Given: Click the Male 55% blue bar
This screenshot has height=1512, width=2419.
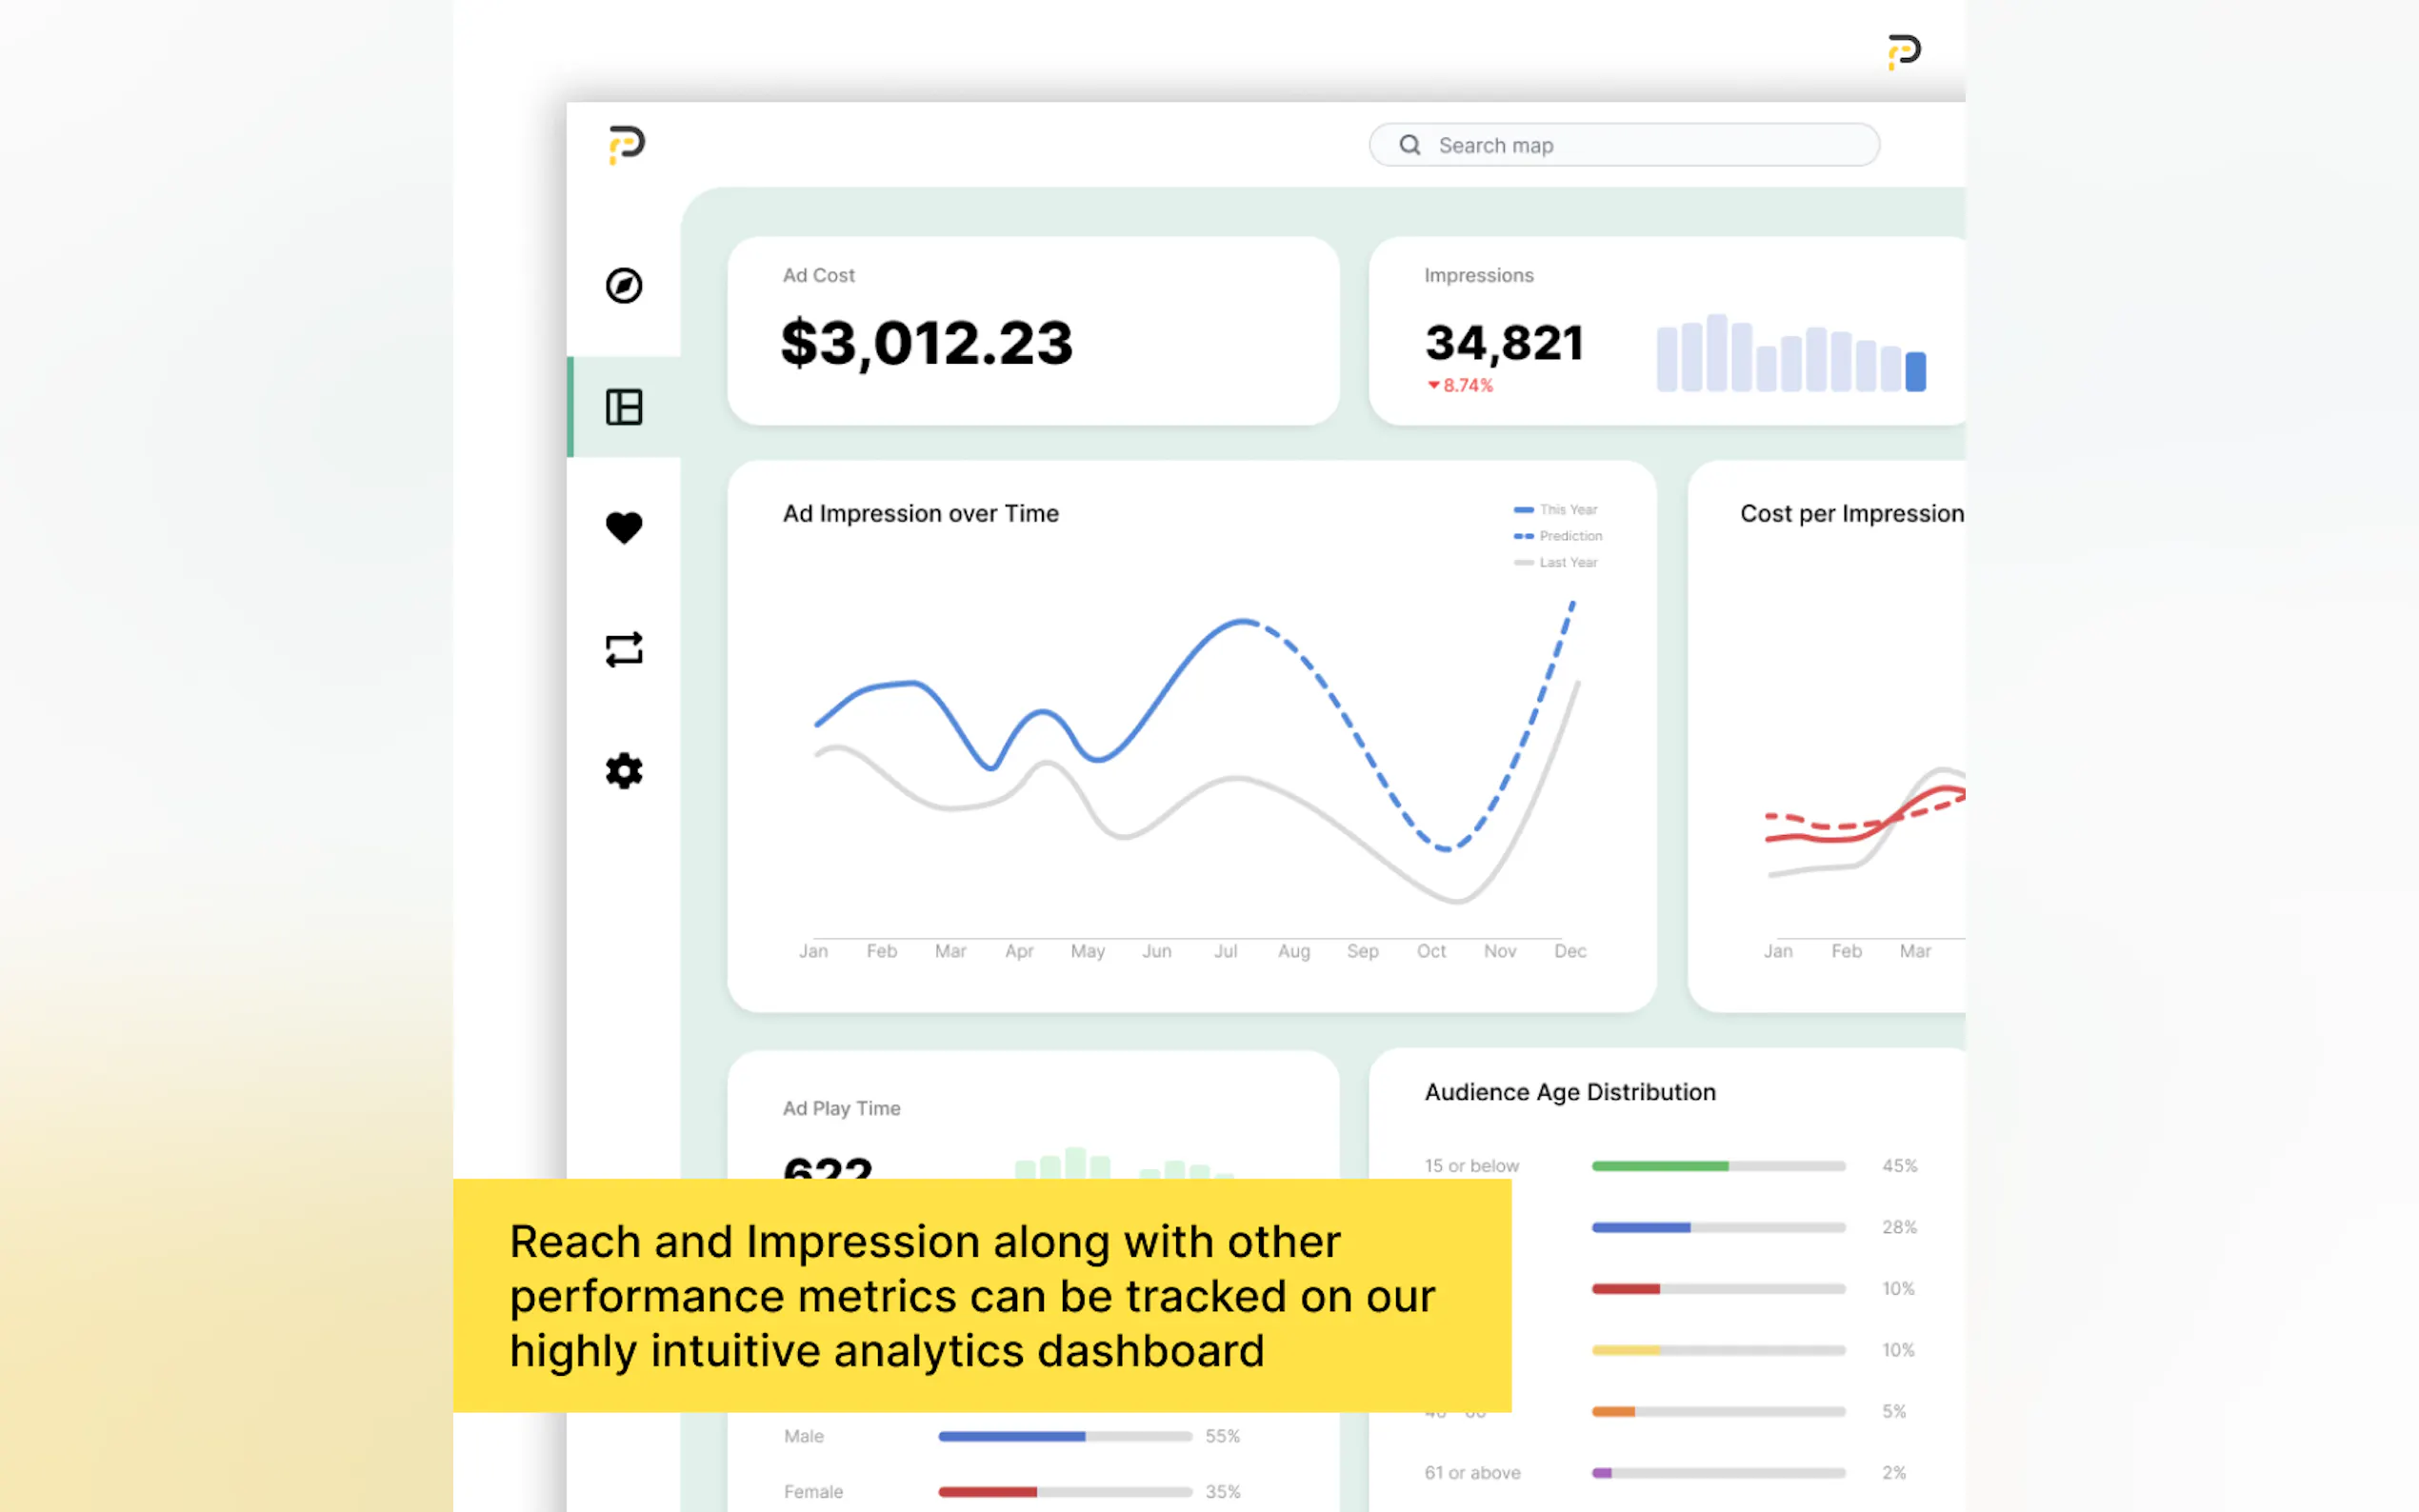Looking at the screenshot, I should pyautogui.click(x=1011, y=1436).
